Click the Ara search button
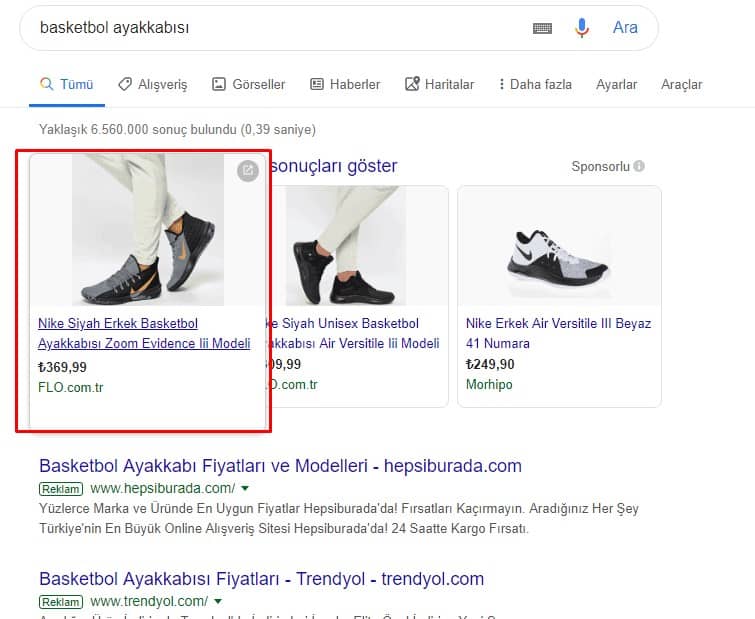Screen dimensions: 755x619 625,28
